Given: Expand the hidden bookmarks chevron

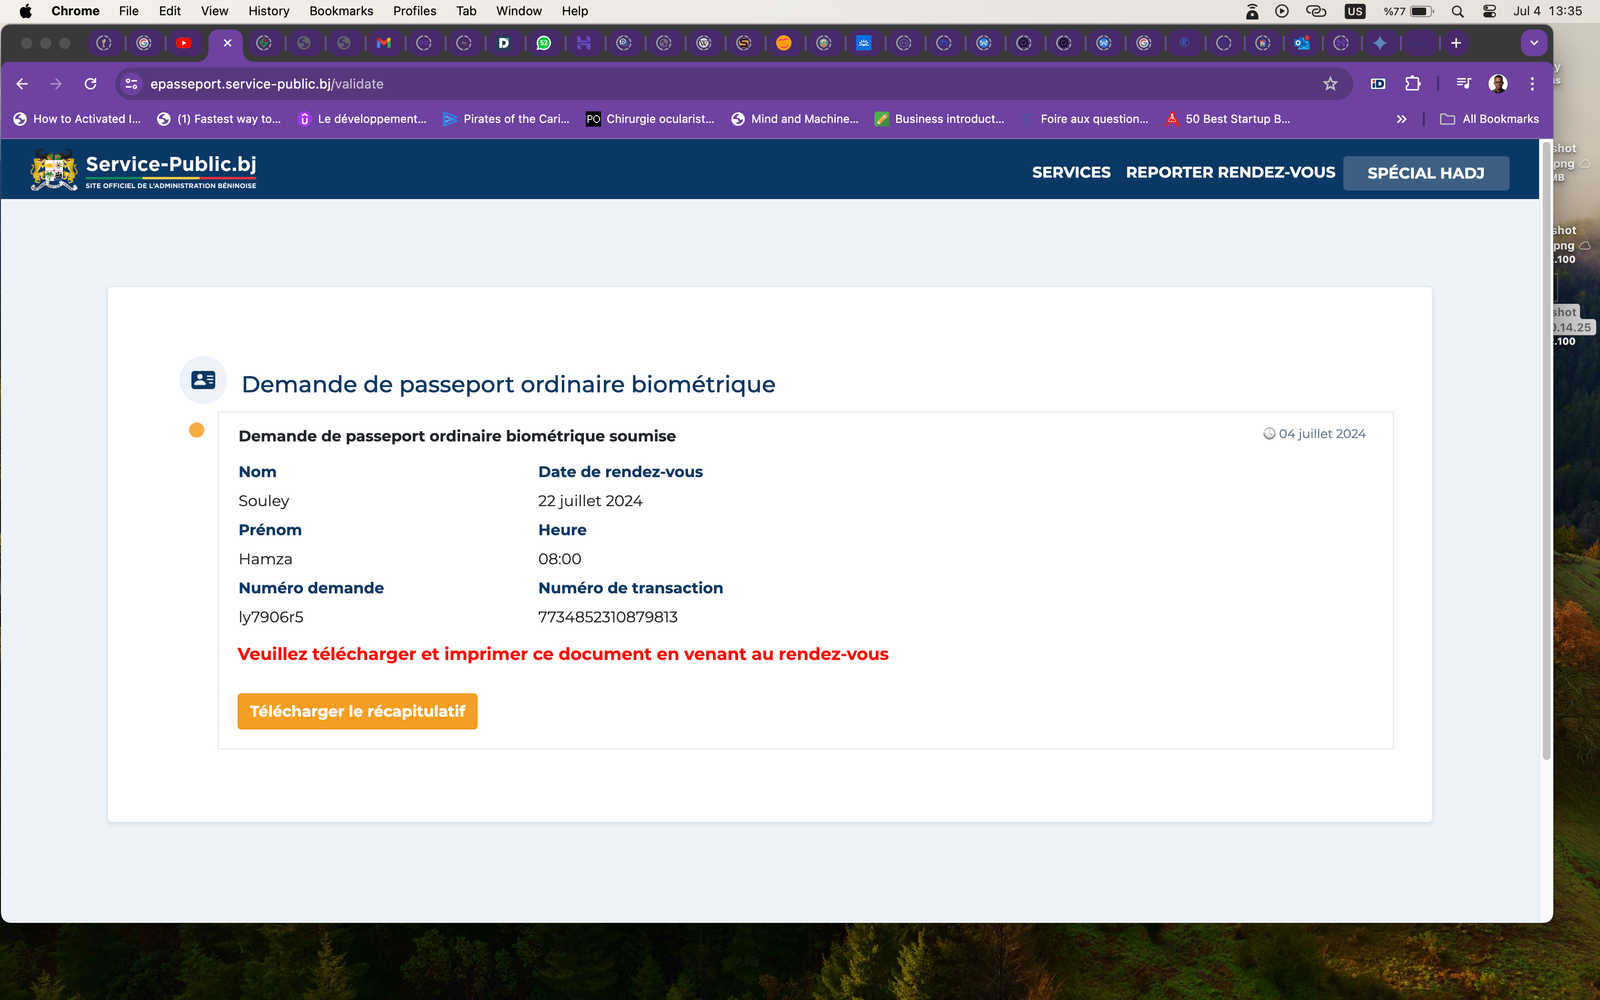Looking at the screenshot, I should click(x=1401, y=119).
